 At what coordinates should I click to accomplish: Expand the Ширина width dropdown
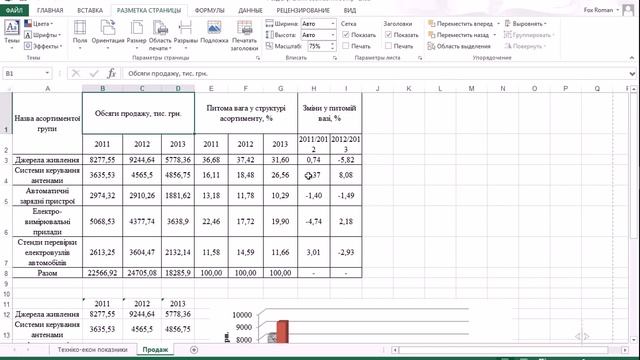click(333, 24)
